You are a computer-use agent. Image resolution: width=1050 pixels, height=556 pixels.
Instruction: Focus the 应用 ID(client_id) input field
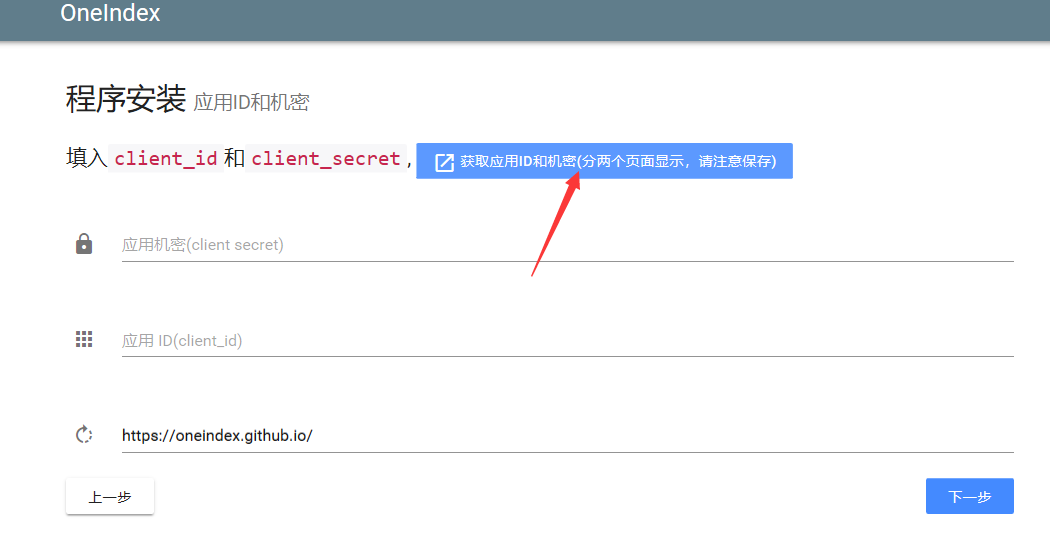(x=567, y=340)
